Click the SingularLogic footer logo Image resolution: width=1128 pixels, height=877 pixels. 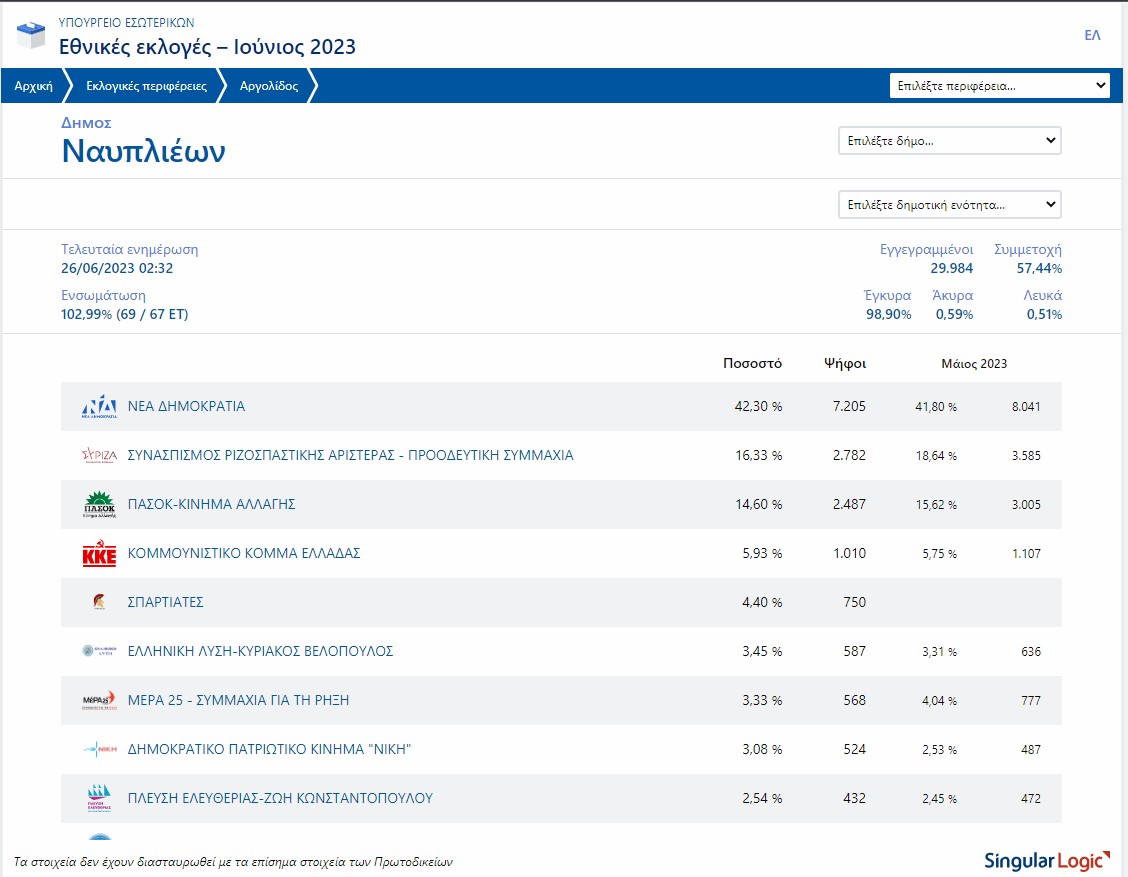[1046, 860]
